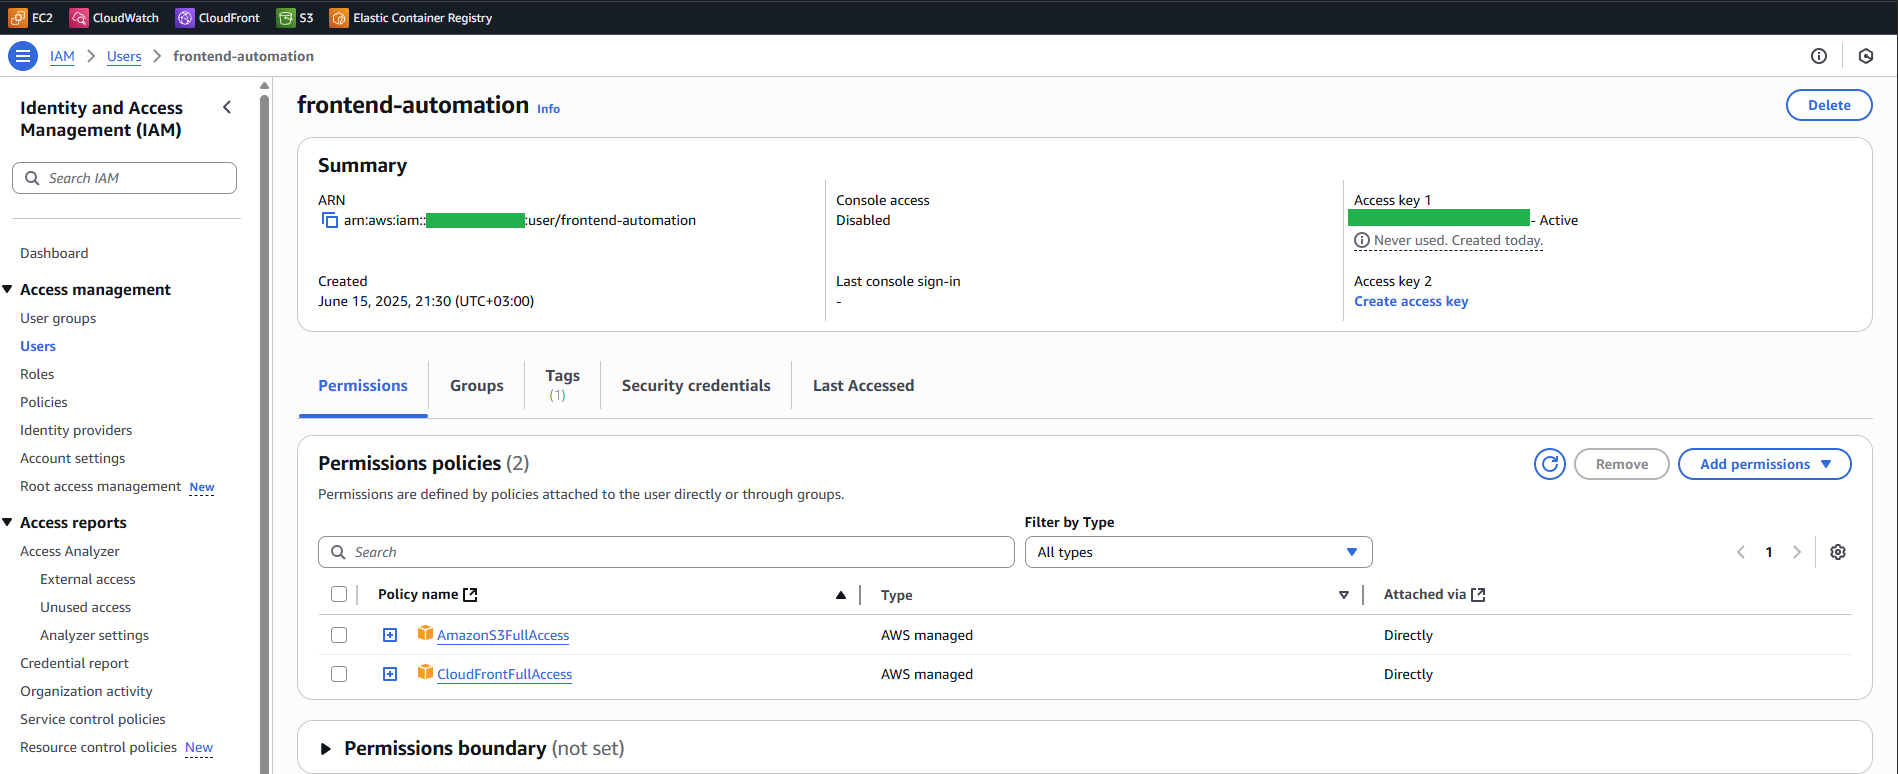Expand the CloudFrontFullAccess policy details

click(390, 674)
